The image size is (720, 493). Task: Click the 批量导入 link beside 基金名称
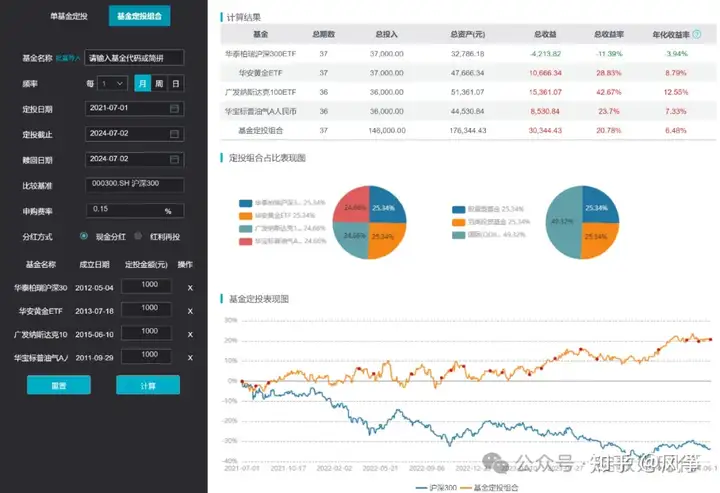[68, 58]
